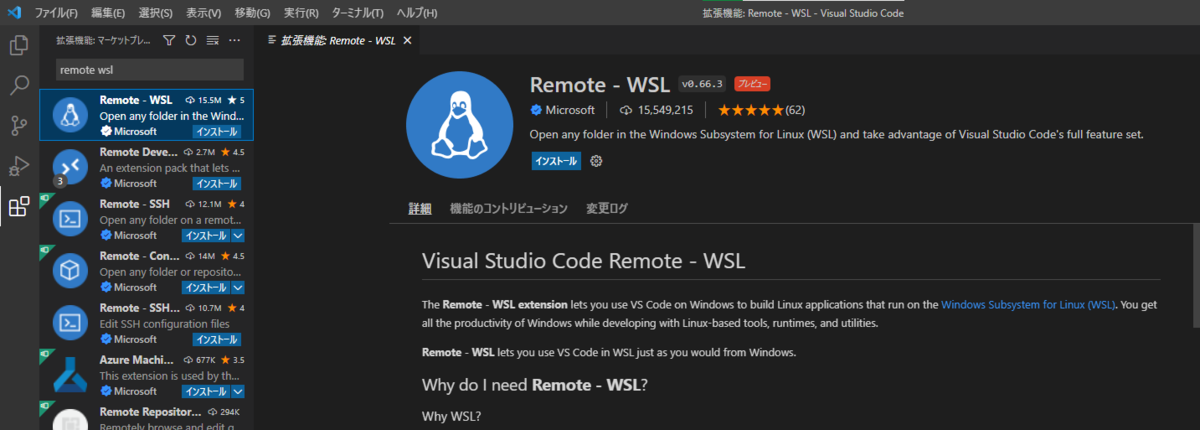Close the Remote - WSL extension tab
Image resolution: width=1200 pixels, height=430 pixels.
(x=407, y=40)
